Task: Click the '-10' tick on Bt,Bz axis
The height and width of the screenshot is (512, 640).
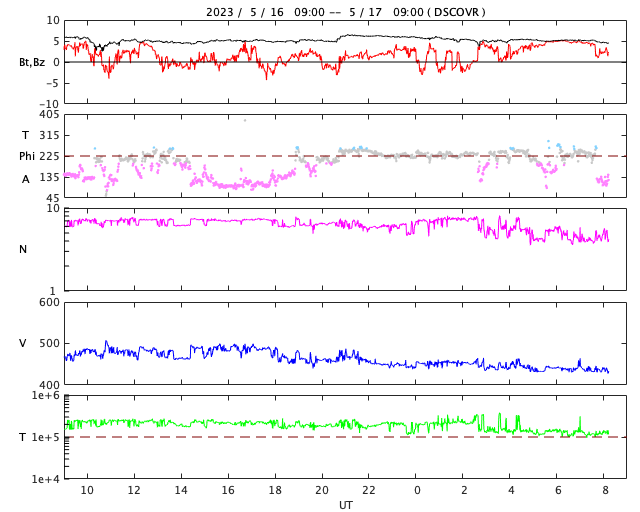Action: pyautogui.click(x=51, y=105)
